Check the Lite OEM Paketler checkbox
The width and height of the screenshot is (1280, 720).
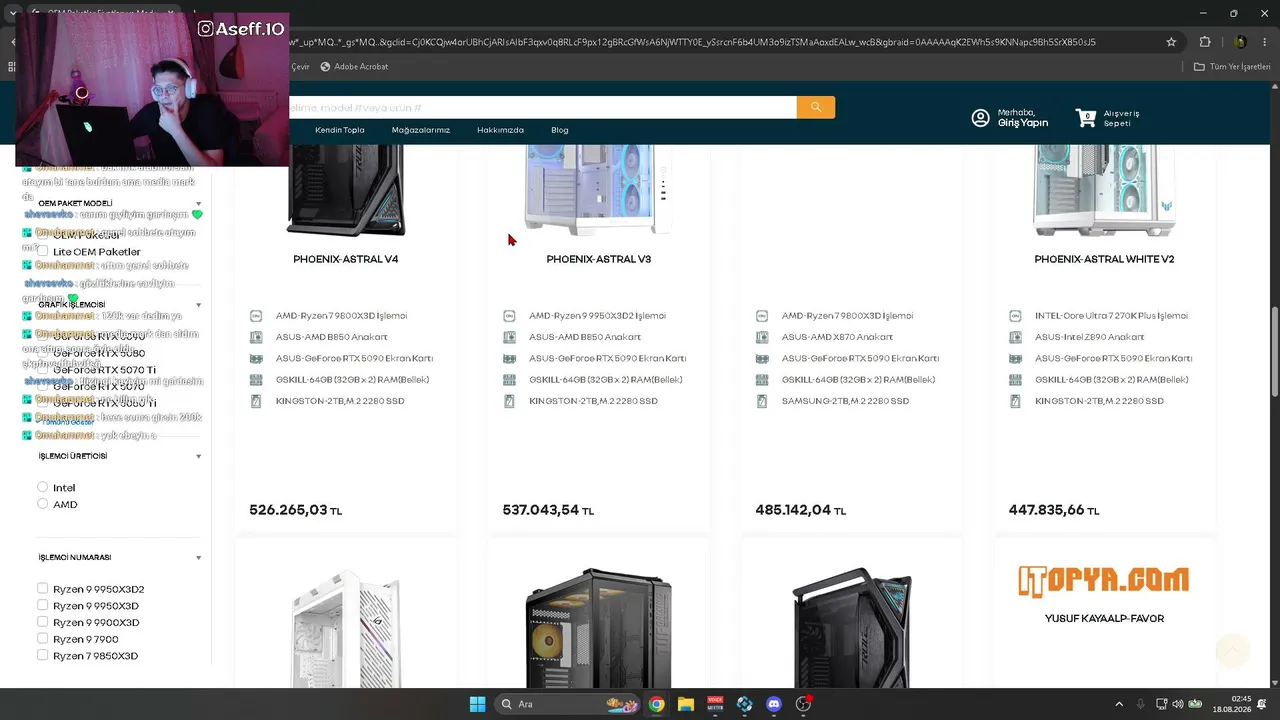[43, 251]
